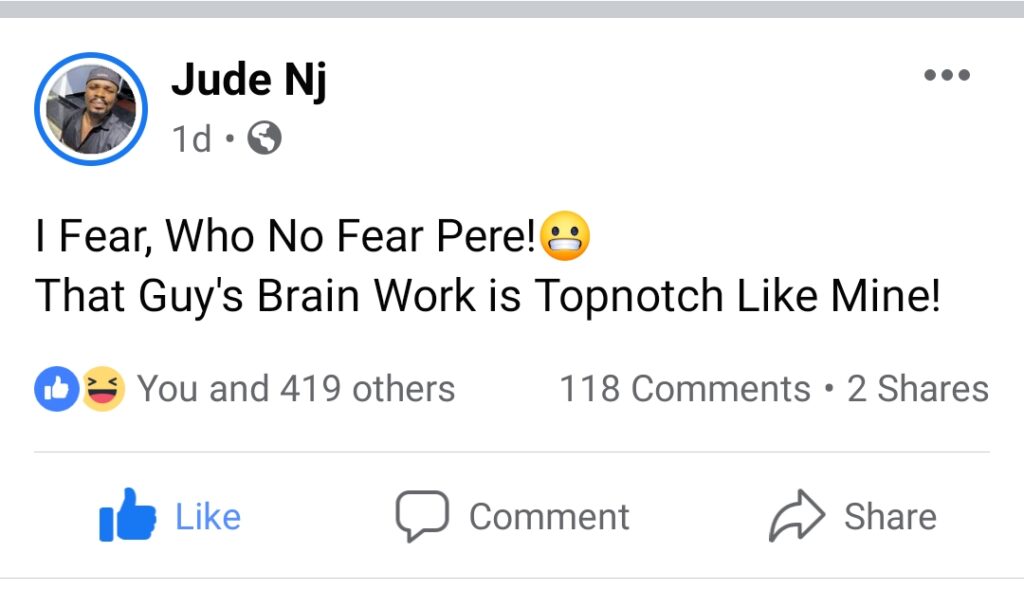This screenshot has width=1024, height=590.
Task: View the 2 Shares list
Action: tap(918, 389)
